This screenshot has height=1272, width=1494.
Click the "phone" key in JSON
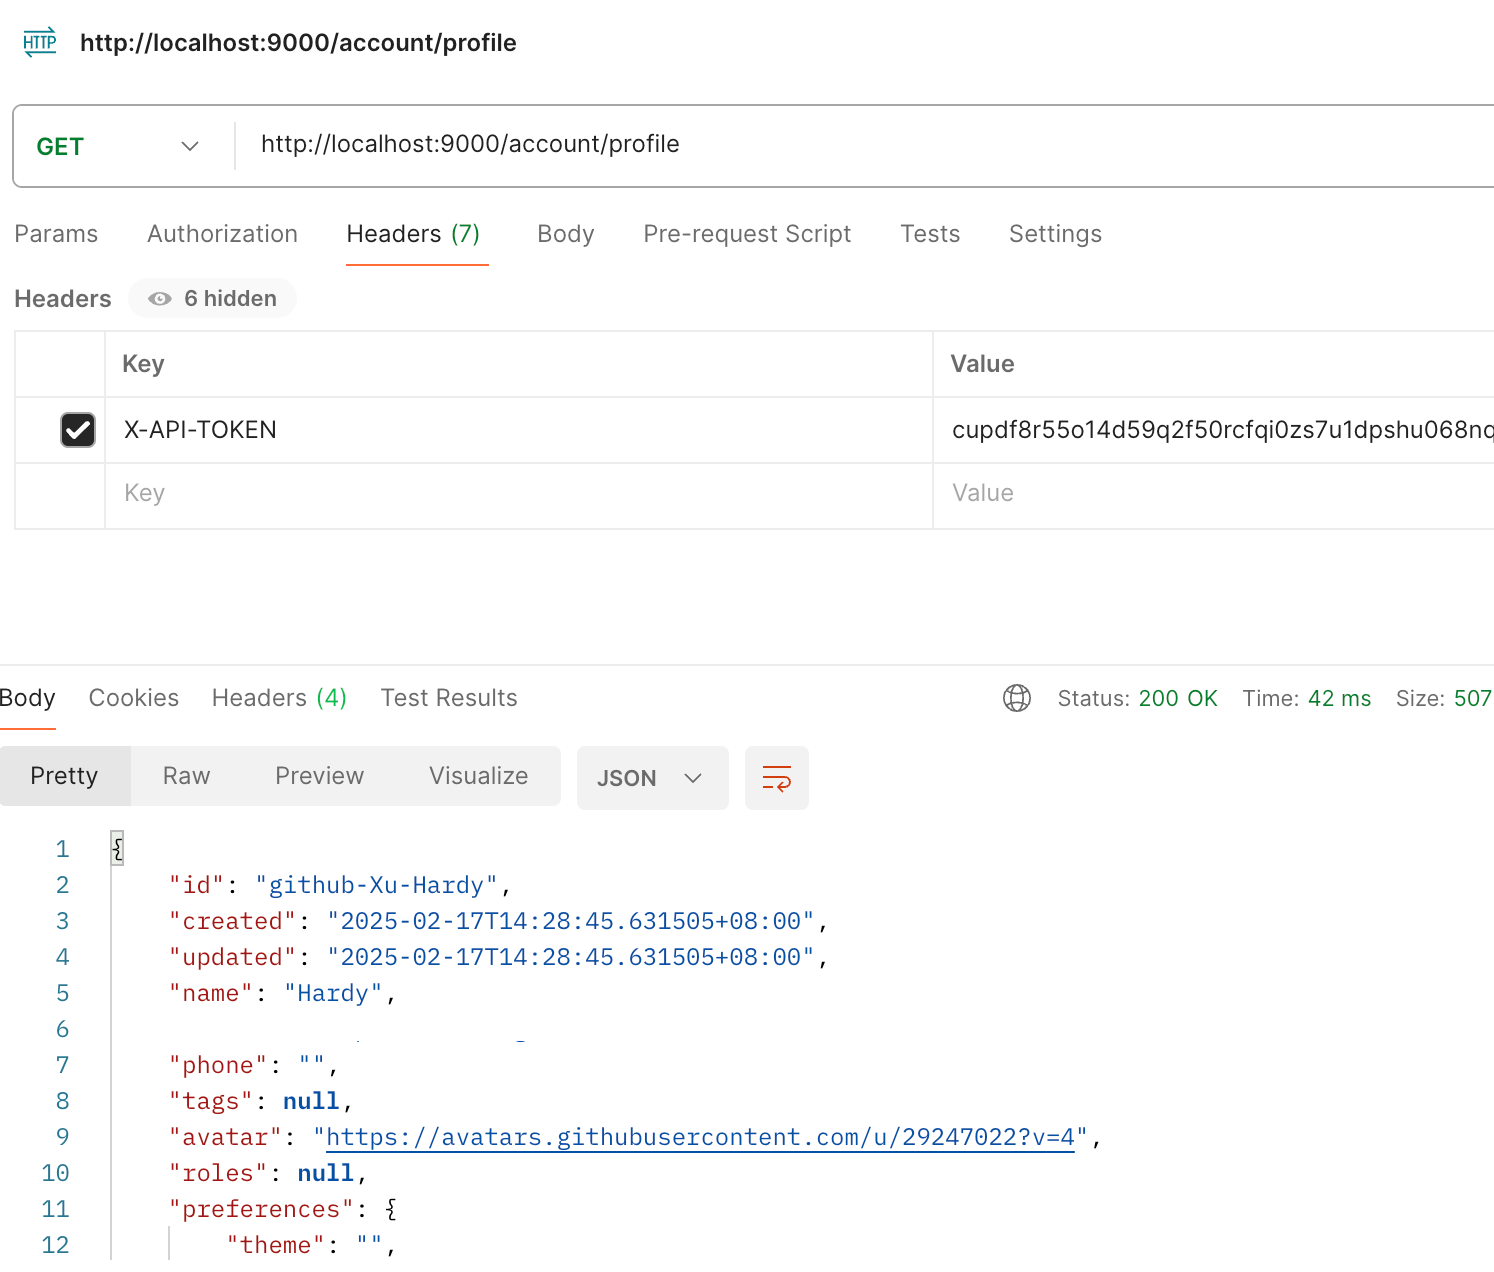coord(218,1065)
